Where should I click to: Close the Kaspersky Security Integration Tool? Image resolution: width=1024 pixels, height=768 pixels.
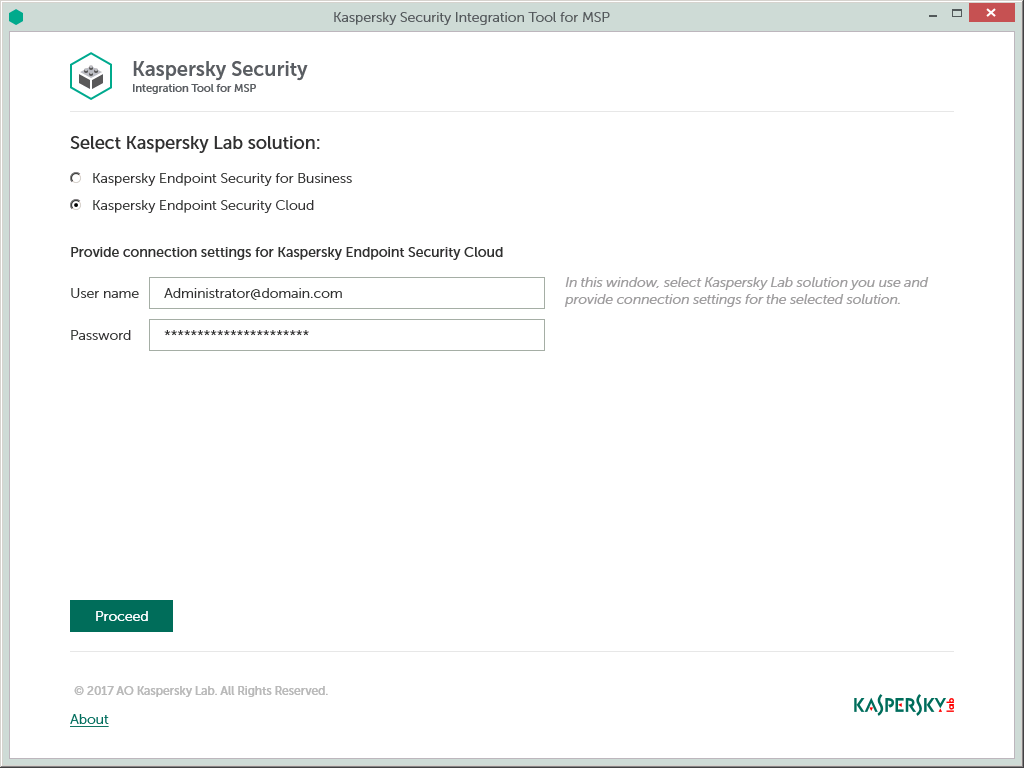[x=990, y=12]
